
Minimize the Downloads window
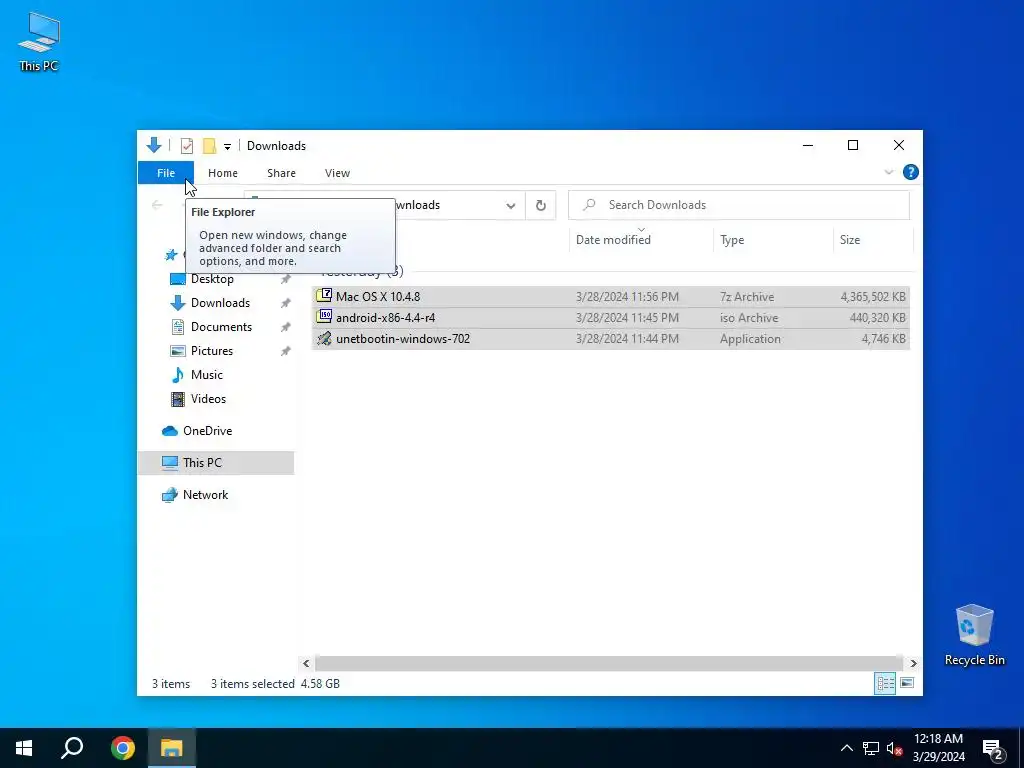coord(808,145)
